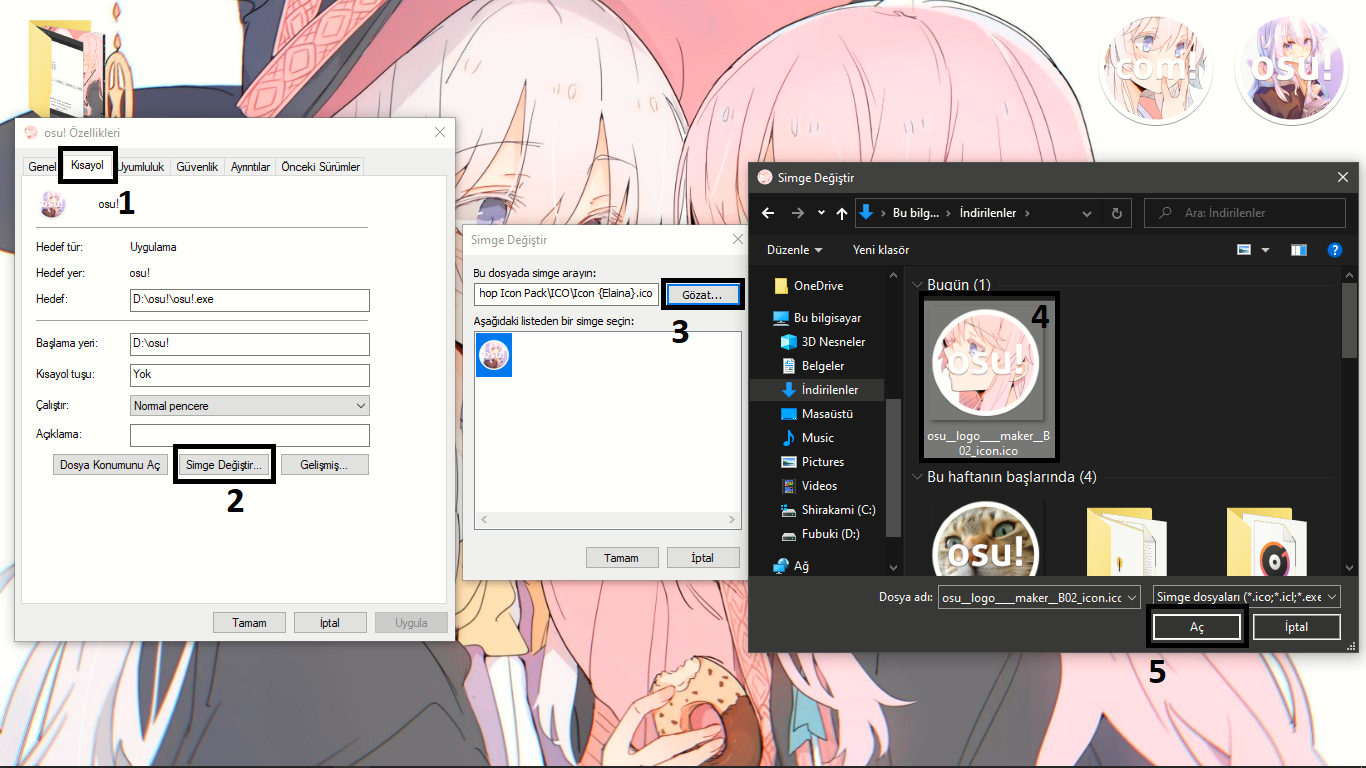Image resolution: width=1366 pixels, height=768 pixels.
Task: Click Tamam in the osu! Özellikleri window
Action: 250,623
